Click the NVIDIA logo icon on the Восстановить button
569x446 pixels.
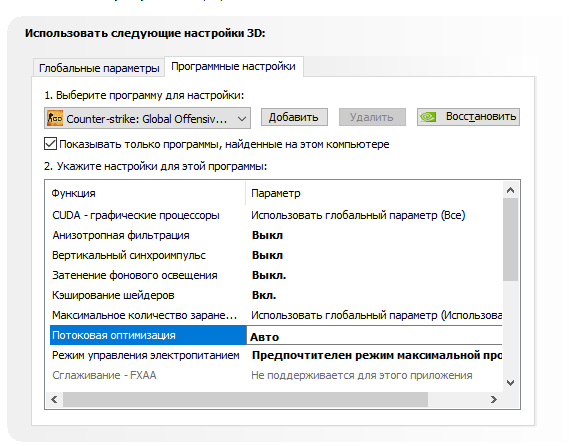coord(428,117)
